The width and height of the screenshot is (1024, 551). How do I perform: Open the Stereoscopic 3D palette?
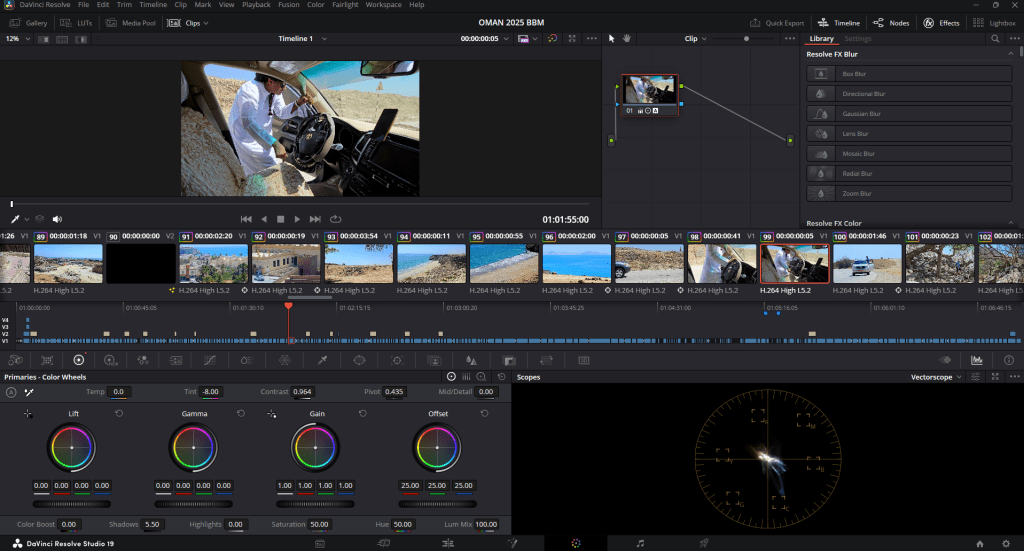[584, 360]
